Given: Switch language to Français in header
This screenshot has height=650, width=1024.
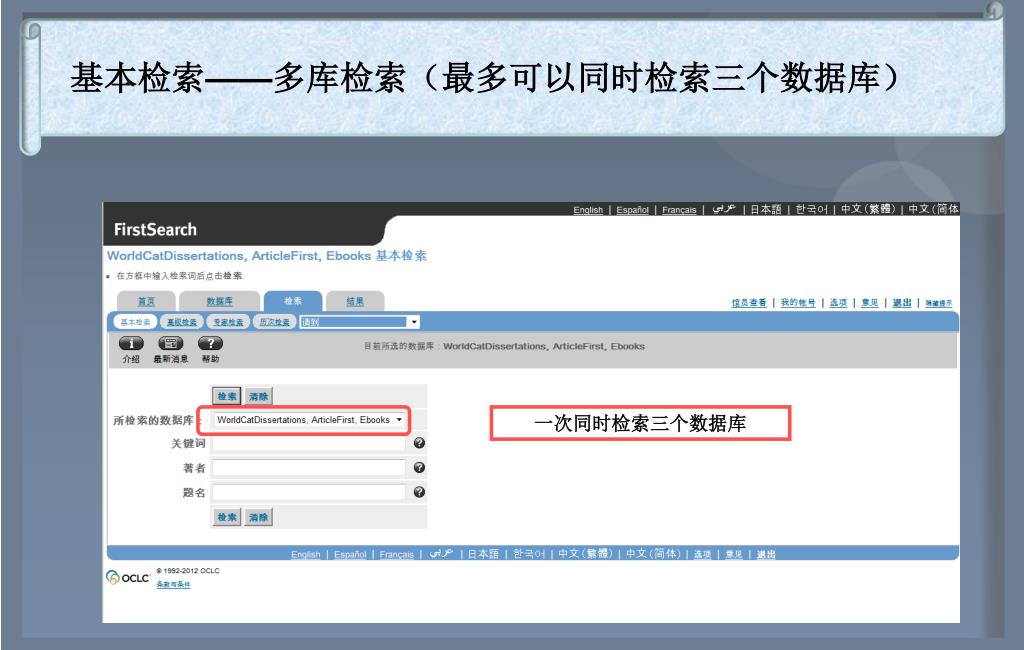Looking at the screenshot, I should click(x=679, y=210).
